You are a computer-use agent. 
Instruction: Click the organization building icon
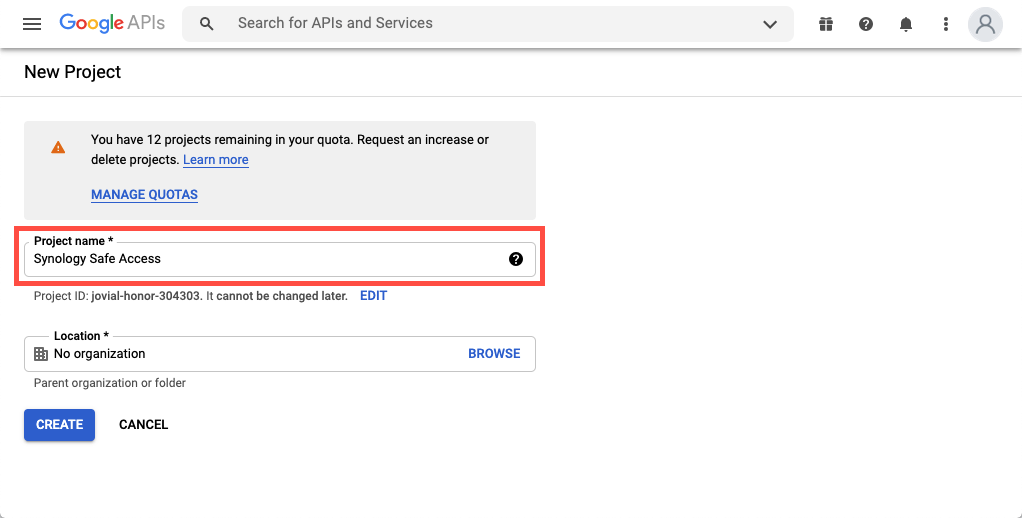click(x=40, y=354)
